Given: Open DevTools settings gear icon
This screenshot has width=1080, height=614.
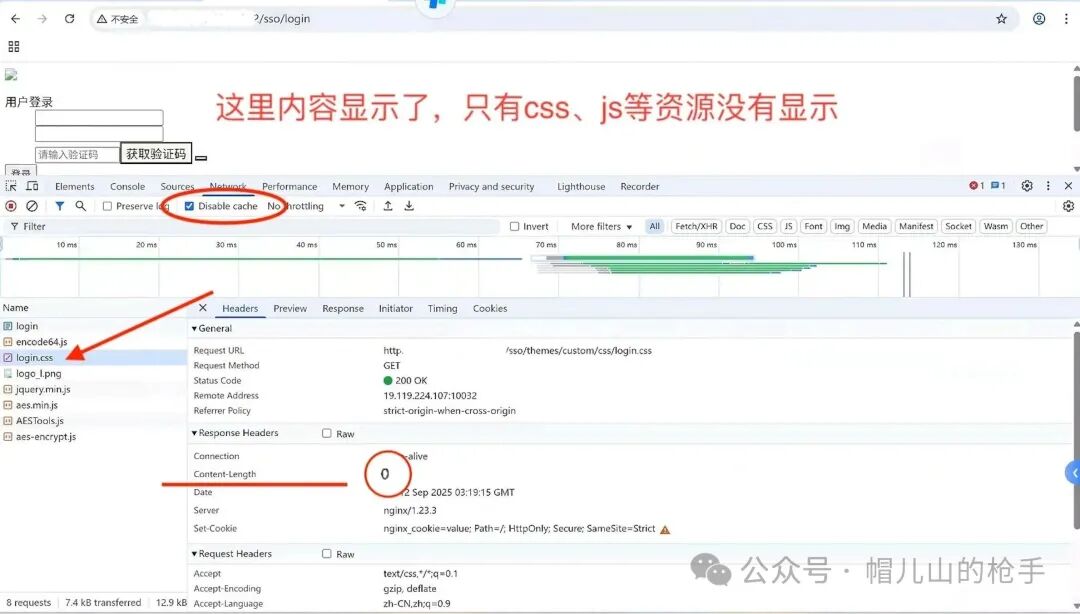Looking at the screenshot, I should [x=1027, y=186].
